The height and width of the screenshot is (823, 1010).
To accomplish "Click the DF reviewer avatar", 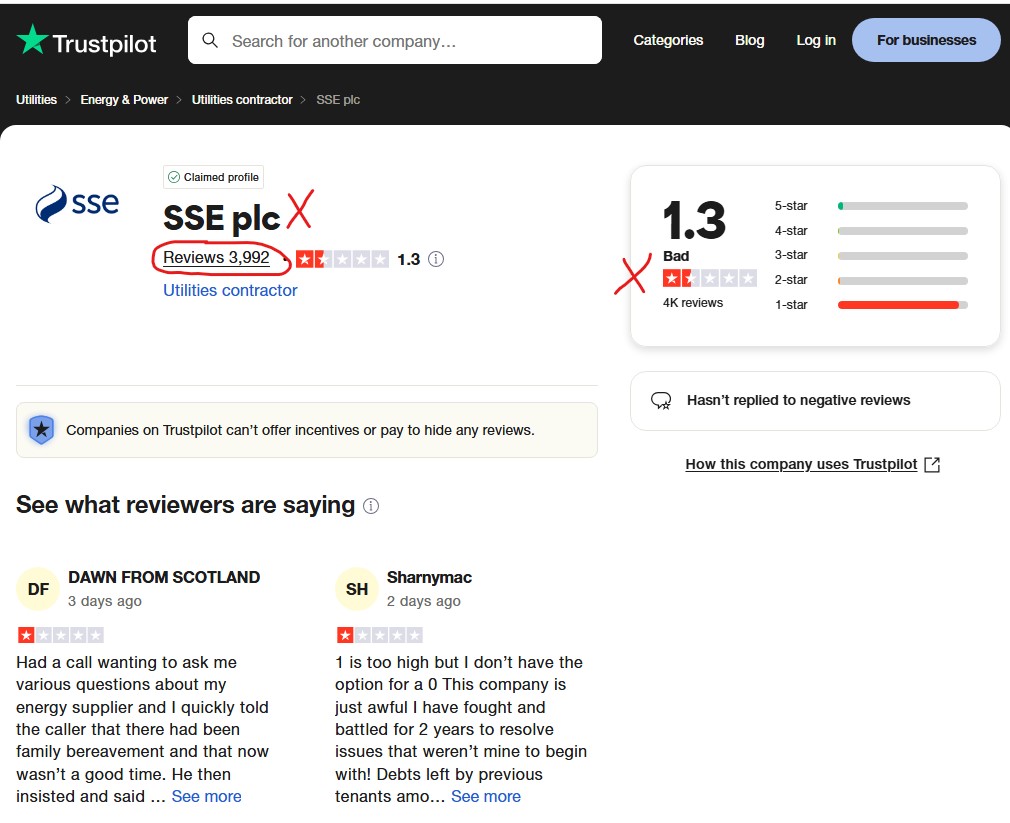I will pos(38,589).
